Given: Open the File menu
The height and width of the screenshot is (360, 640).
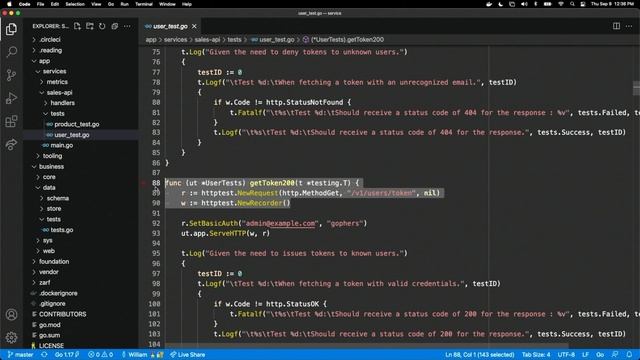Looking at the screenshot, I should tap(40, 4).
